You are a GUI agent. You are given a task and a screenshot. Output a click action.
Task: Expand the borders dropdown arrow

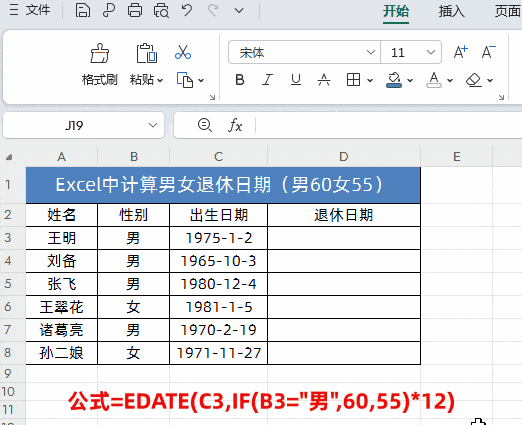[370, 80]
